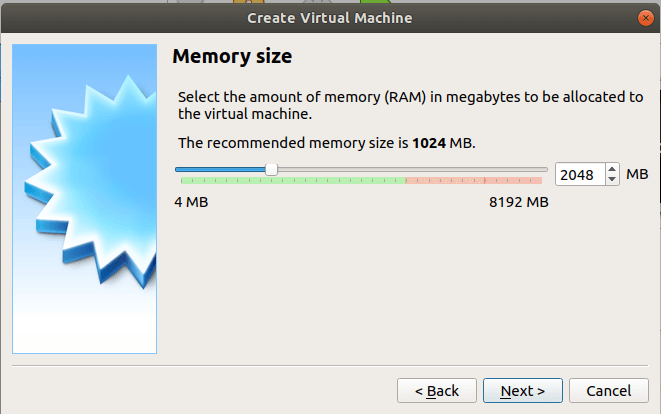Click the Memory size heading
This screenshot has width=661, height=414.
pyautogui.click(x=232, y=57)
